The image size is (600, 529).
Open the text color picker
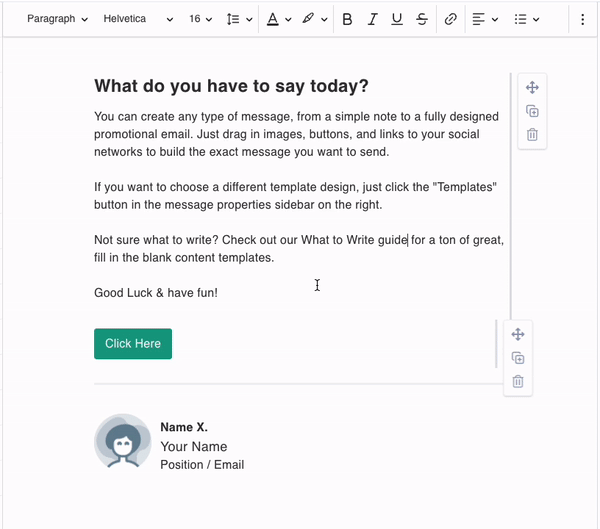click(279, 19)
